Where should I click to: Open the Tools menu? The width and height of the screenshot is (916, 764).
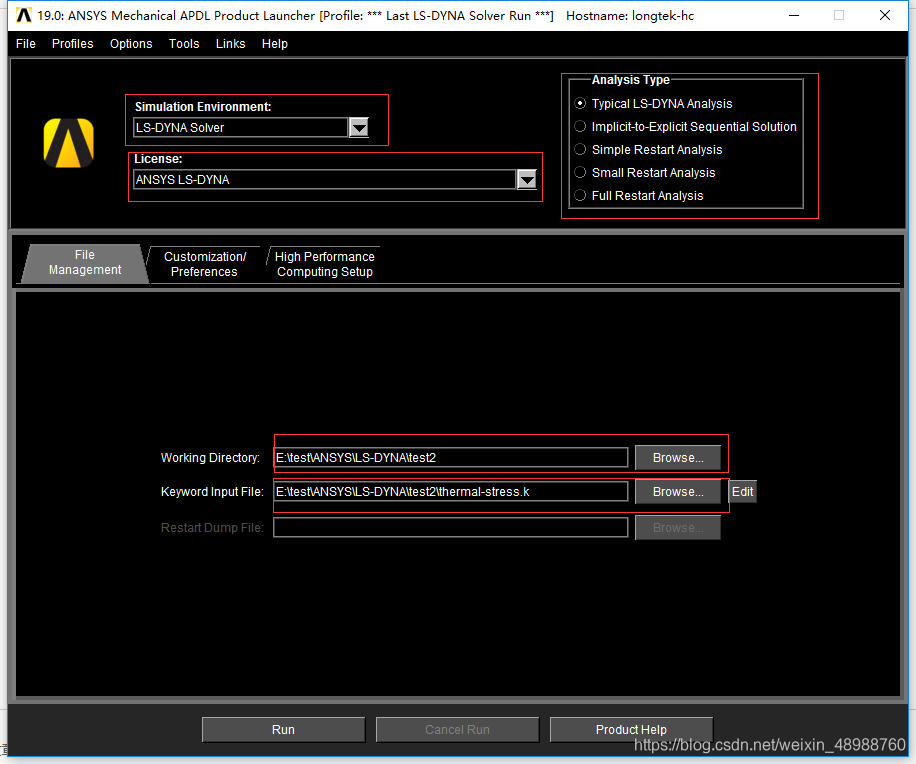tap(184, 44)
